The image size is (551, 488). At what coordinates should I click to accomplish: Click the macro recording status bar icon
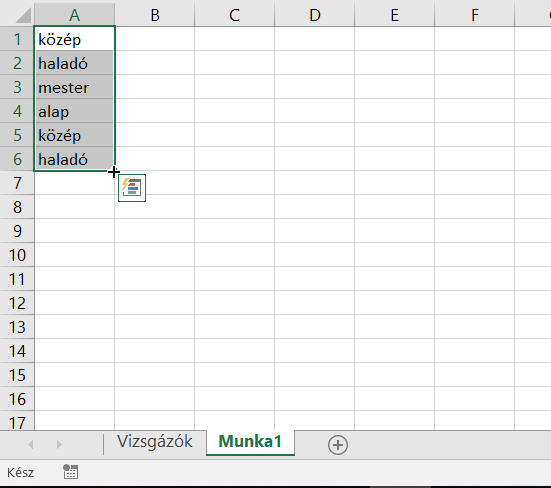click(71, 472)
